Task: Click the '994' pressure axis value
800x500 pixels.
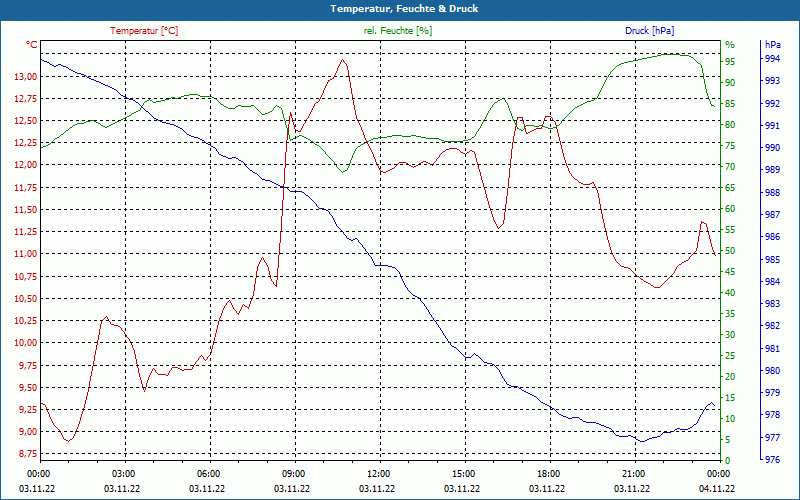Action: click(772, 59)
